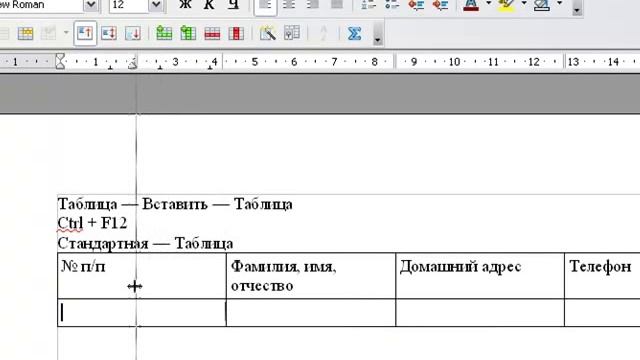640x360 pixels.
Task: Click the 'Фамилия, имя, отчество' header cell
Action: 311,276
